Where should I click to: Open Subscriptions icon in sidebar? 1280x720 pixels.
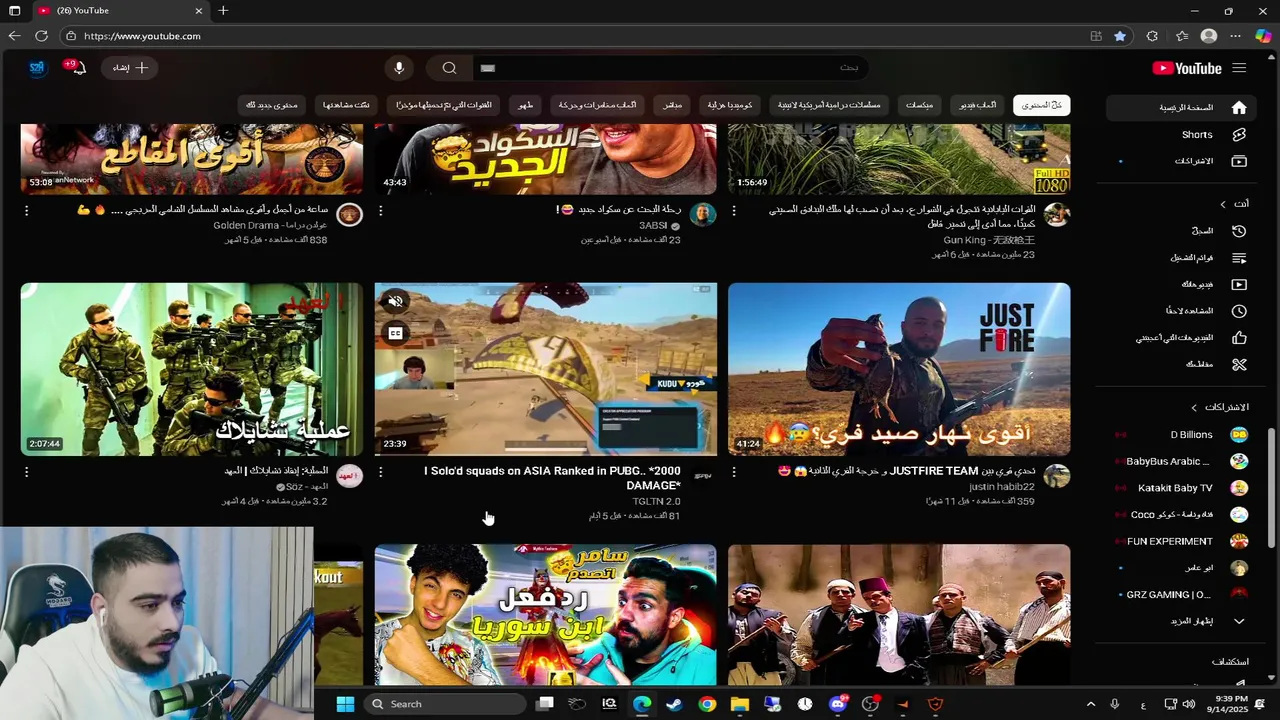point(1239,161)
